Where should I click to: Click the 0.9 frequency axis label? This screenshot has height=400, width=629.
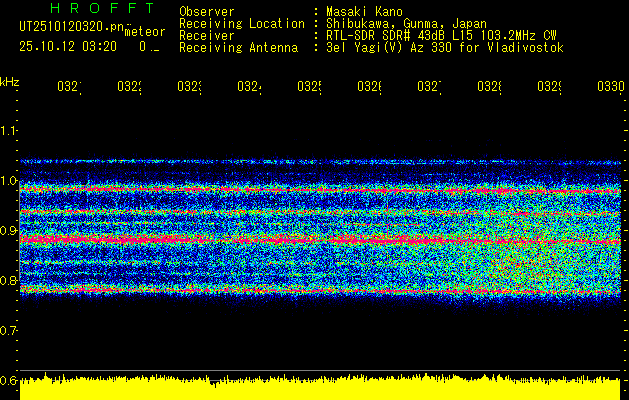click(x=8, y=230)
